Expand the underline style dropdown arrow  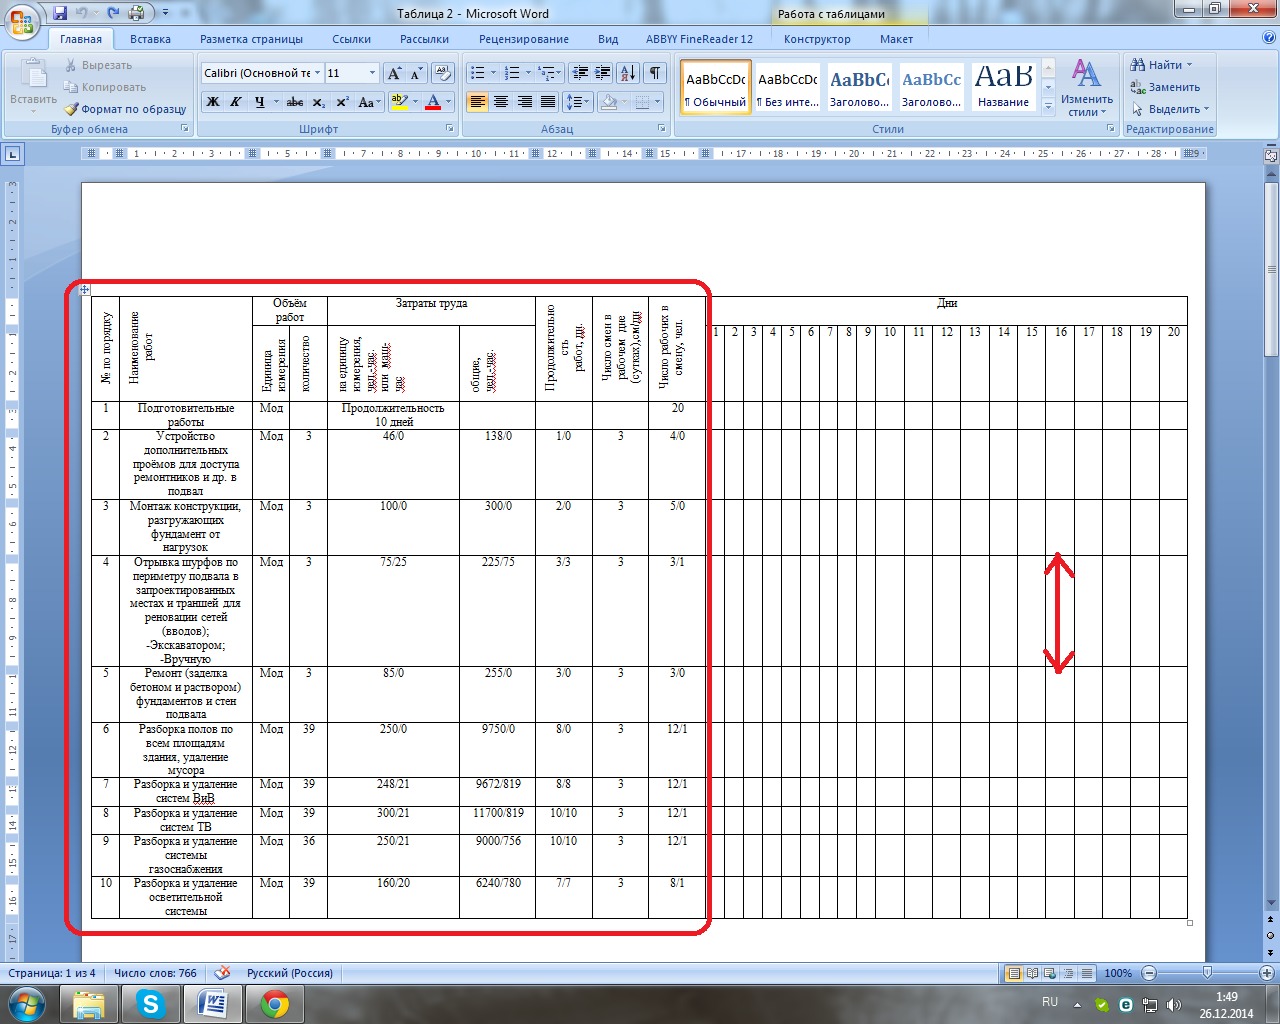coord(275,102)
